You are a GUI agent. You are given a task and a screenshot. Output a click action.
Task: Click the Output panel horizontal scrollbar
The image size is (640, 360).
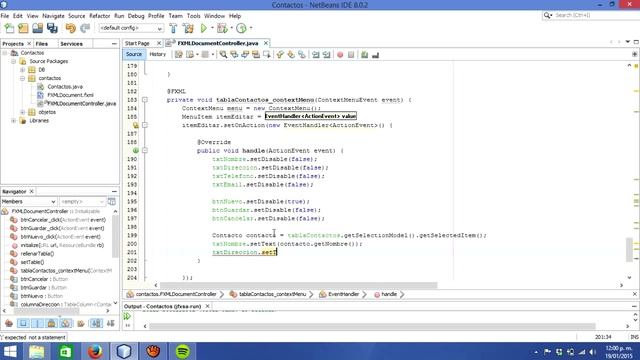click(372, 326)
